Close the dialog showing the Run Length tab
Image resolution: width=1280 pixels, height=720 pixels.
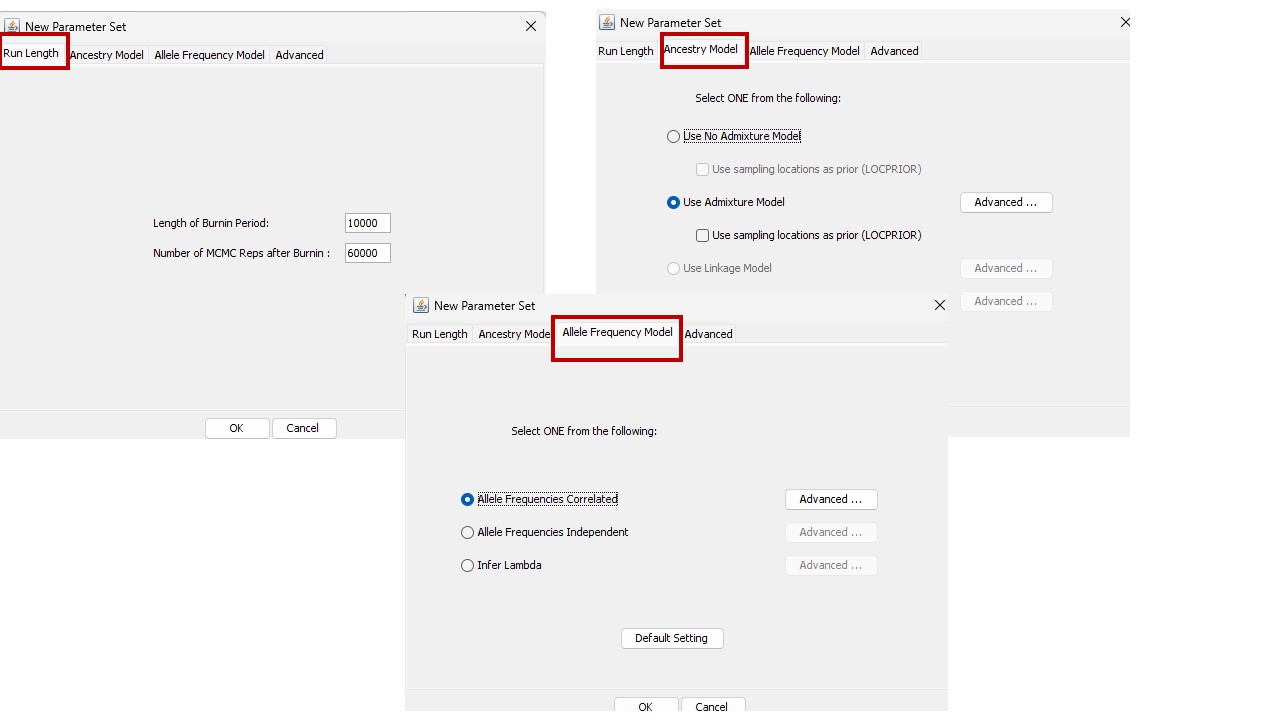531,26
